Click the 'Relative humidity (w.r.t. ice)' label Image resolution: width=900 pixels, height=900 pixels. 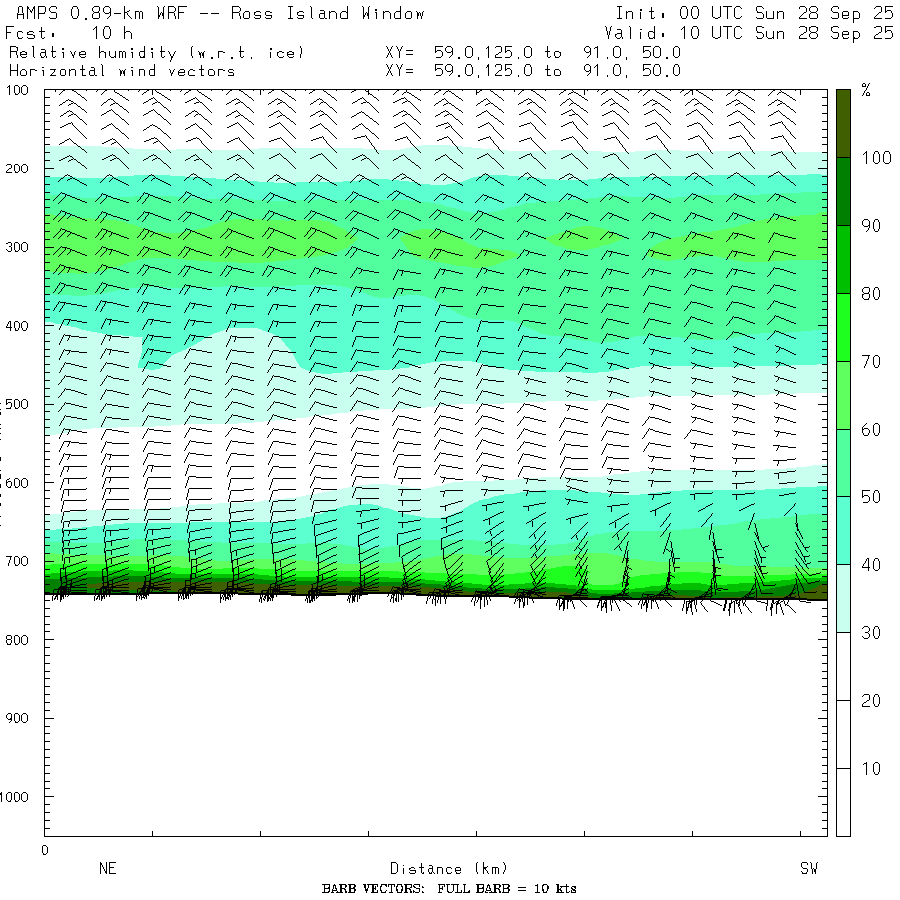[156, 52]
